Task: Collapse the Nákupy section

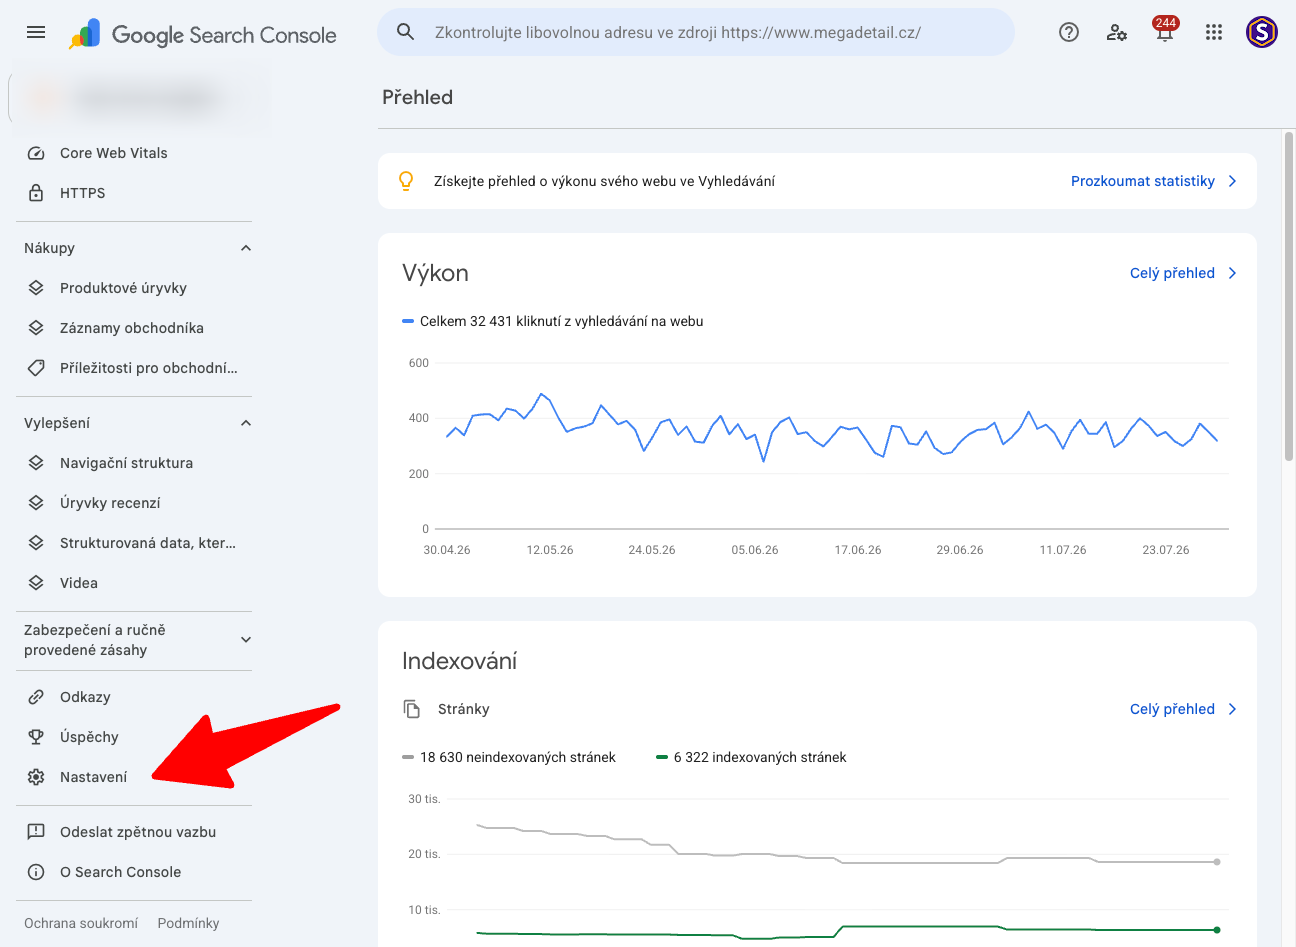Action: [246, 248]
